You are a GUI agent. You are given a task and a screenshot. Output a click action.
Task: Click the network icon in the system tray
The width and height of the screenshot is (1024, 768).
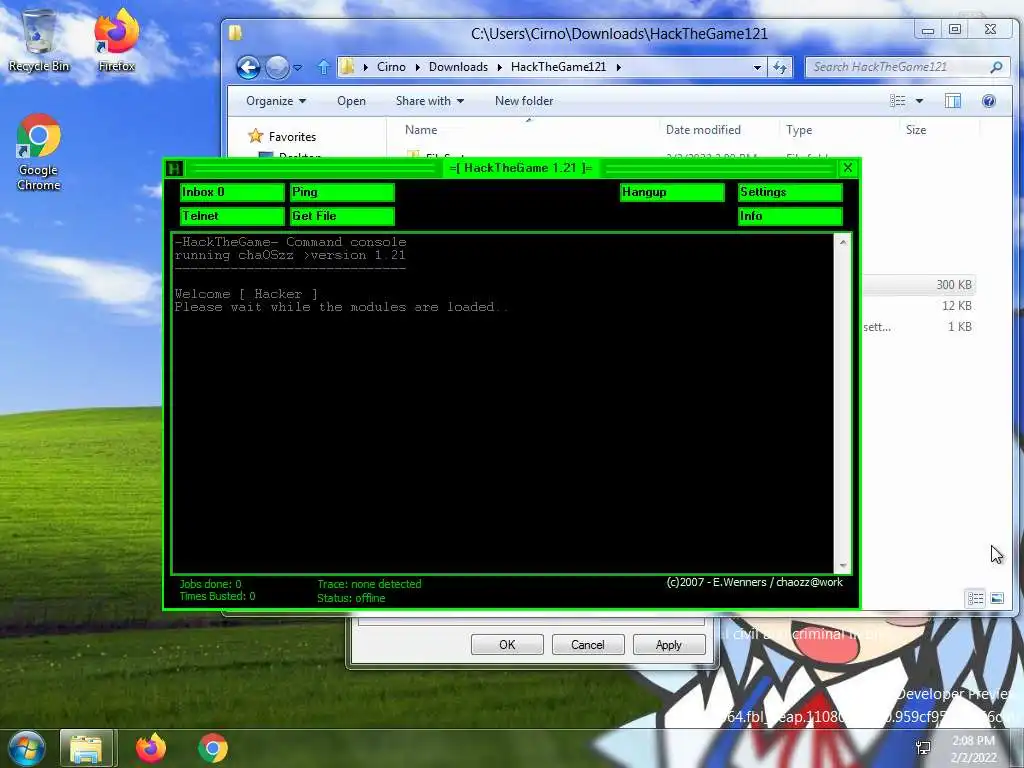pyautogui.click(x=923, y=748)
